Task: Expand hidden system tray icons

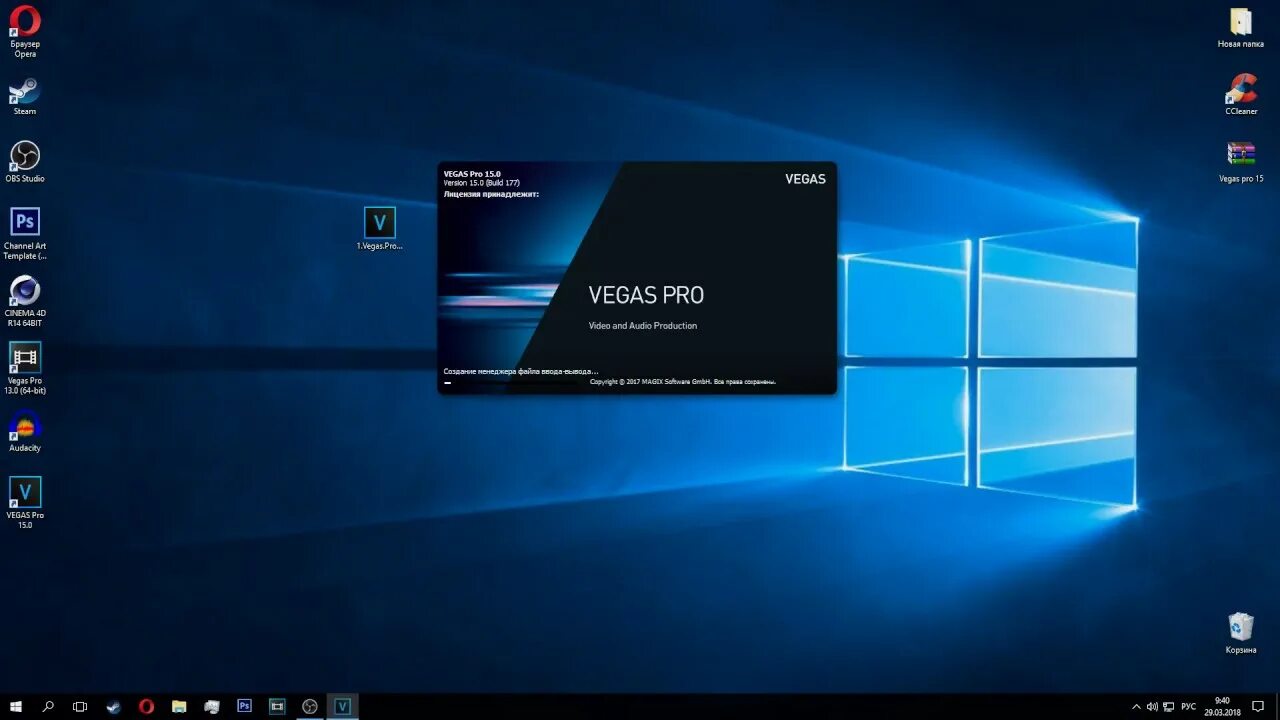Action: (x=1137, y=706)
